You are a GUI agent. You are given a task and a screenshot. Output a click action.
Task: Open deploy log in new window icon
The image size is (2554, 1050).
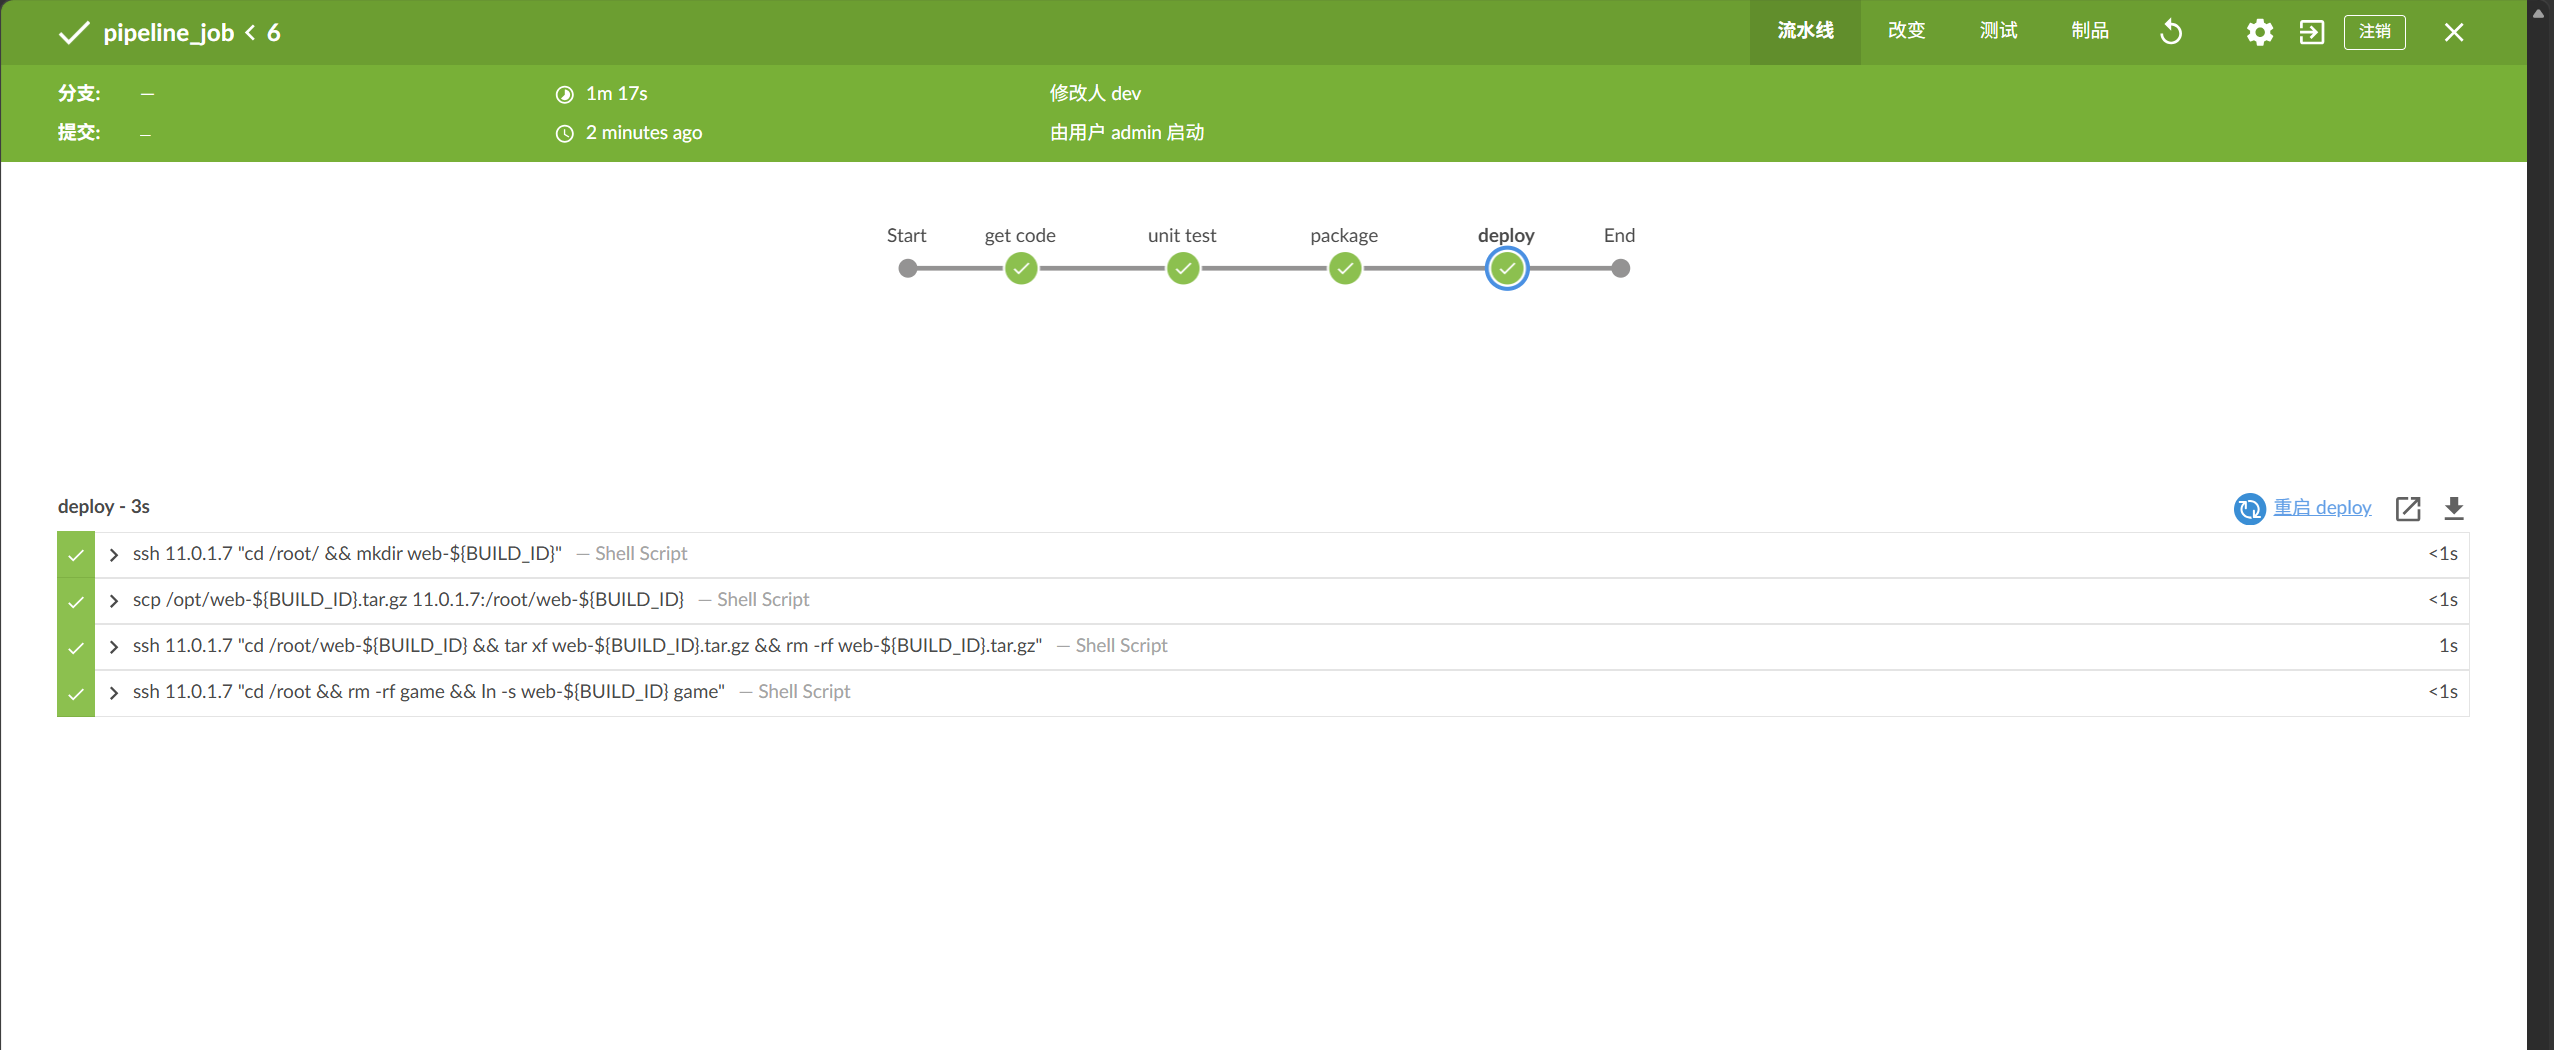click(x=2408, y=508)
